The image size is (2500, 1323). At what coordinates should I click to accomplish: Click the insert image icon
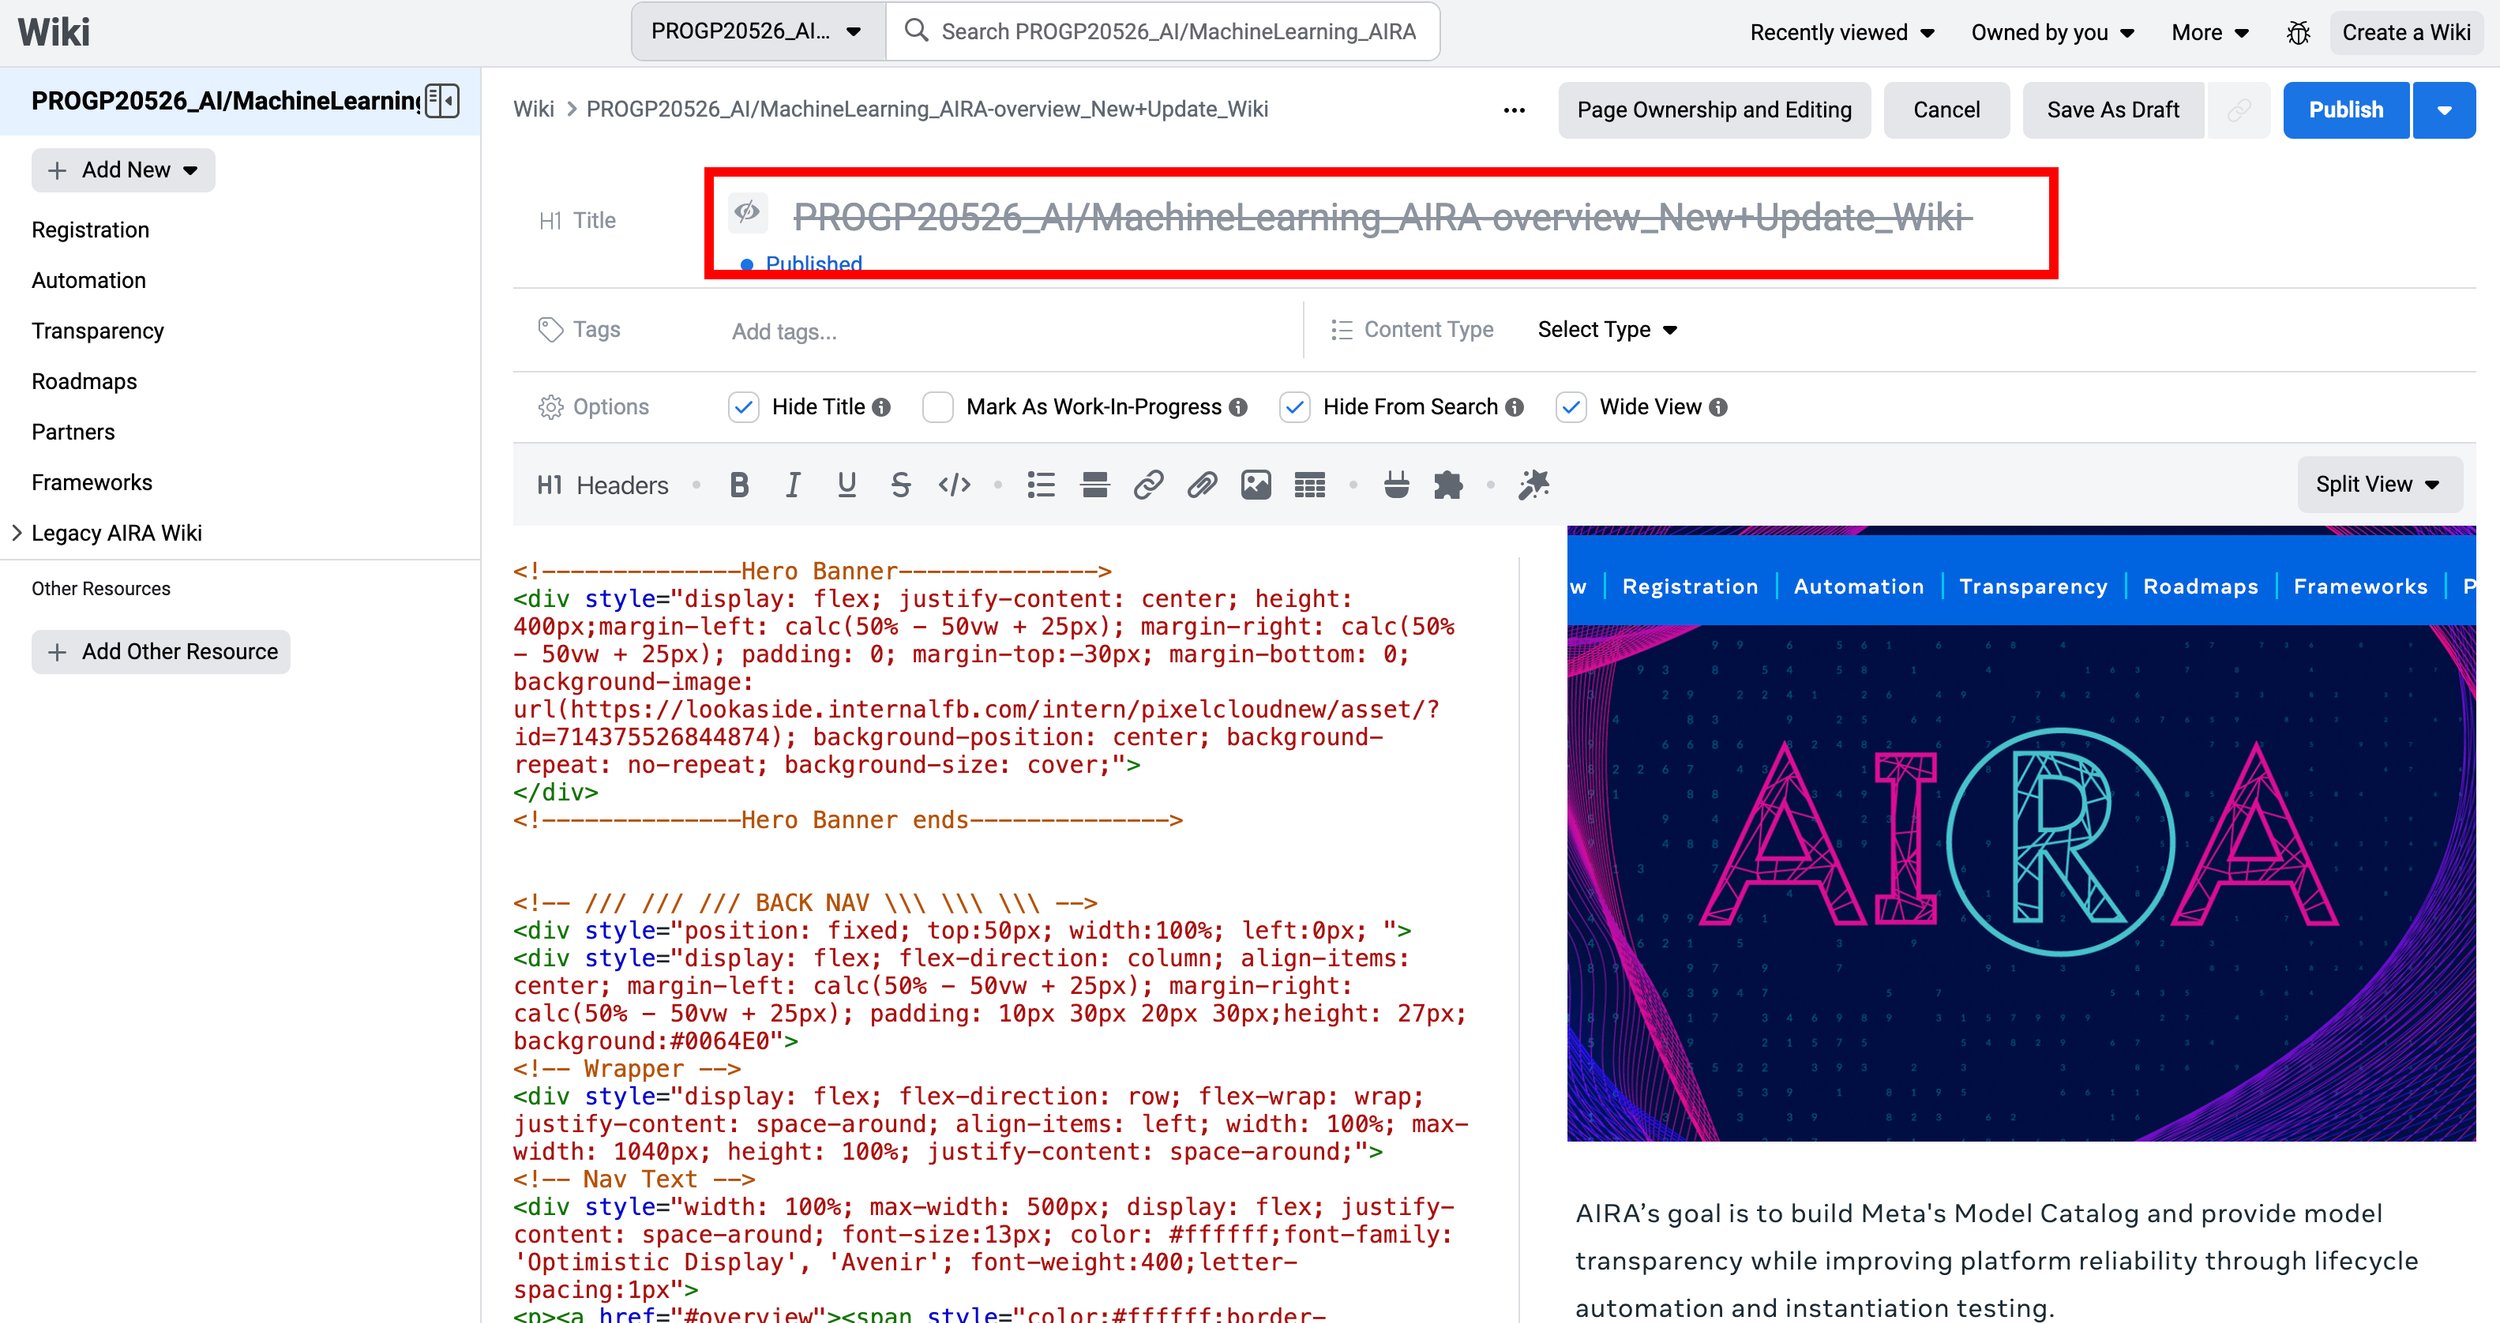coord(1256,485)
